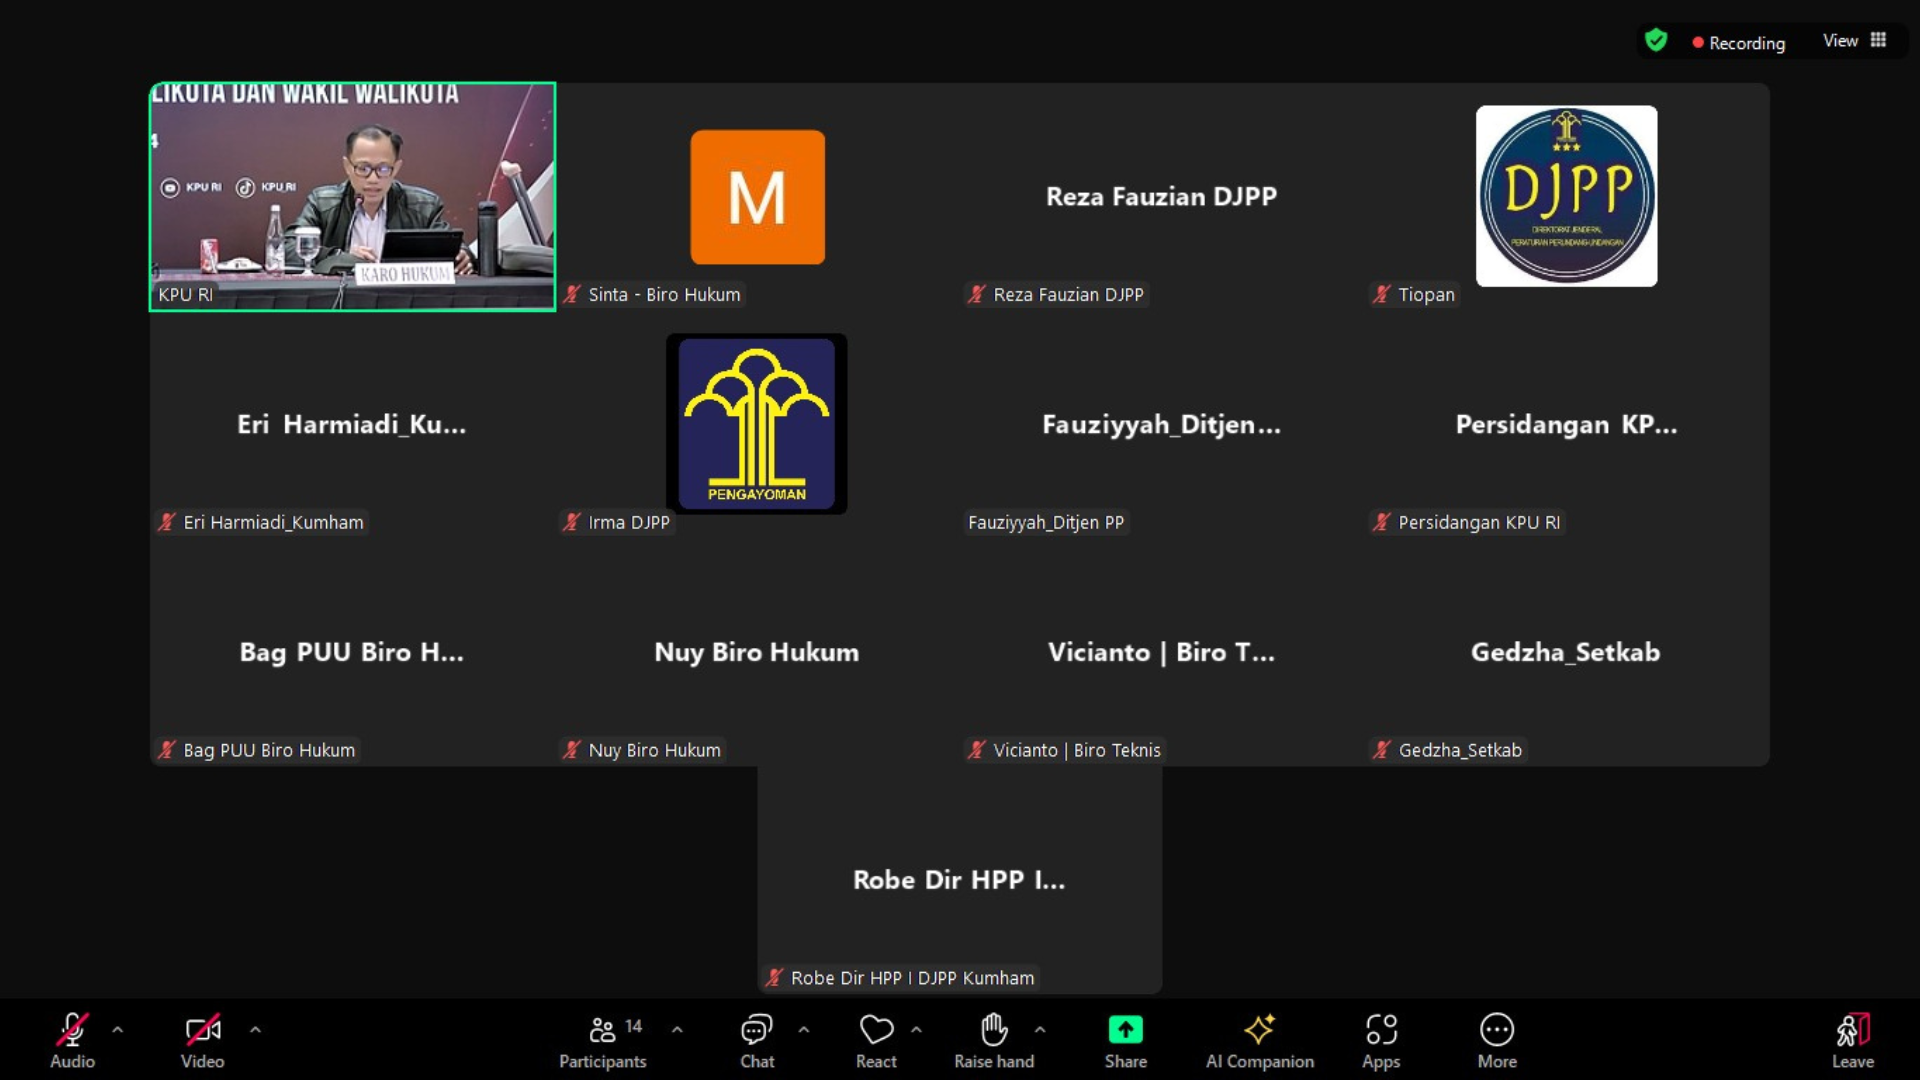Click muted mic icon beside Eri Harmiadi_Kumham

tap(167, 522)
